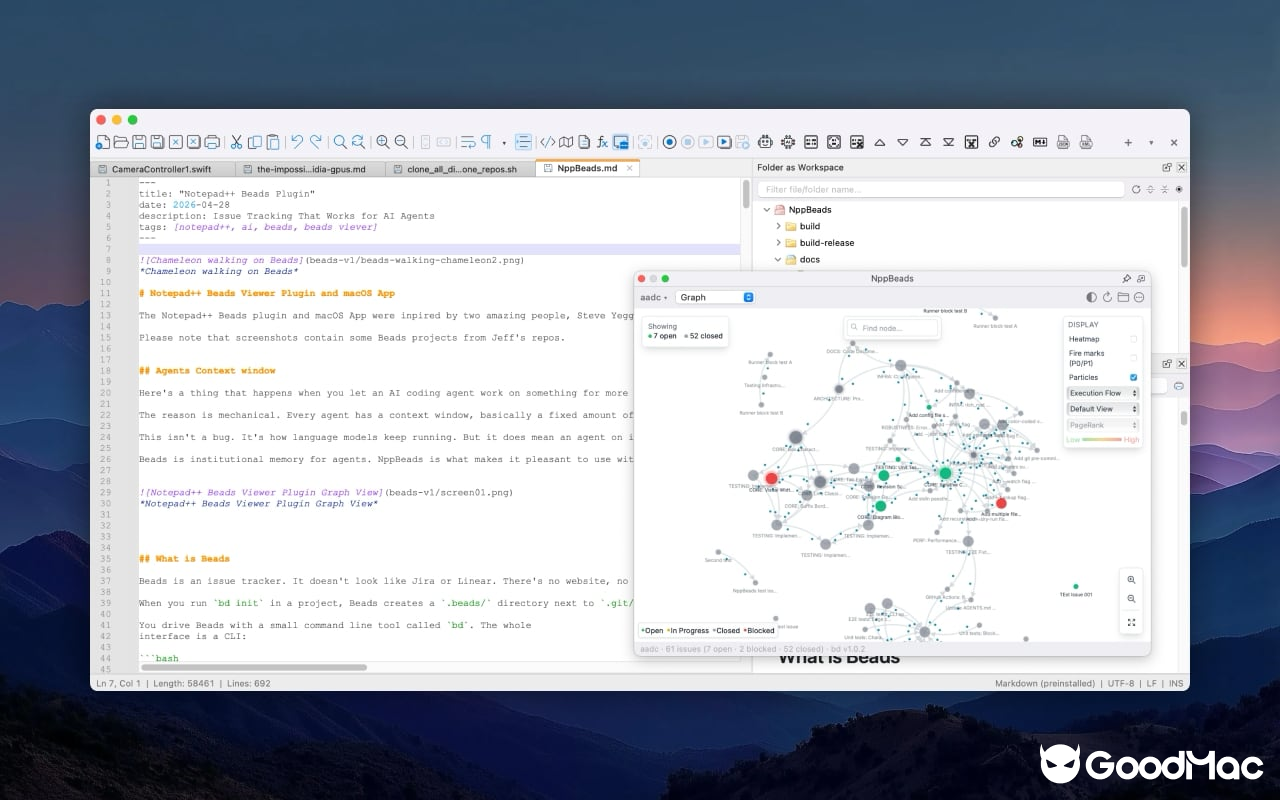
Task: Toggle word wrap toolbar icon
Action: point(468,142)
